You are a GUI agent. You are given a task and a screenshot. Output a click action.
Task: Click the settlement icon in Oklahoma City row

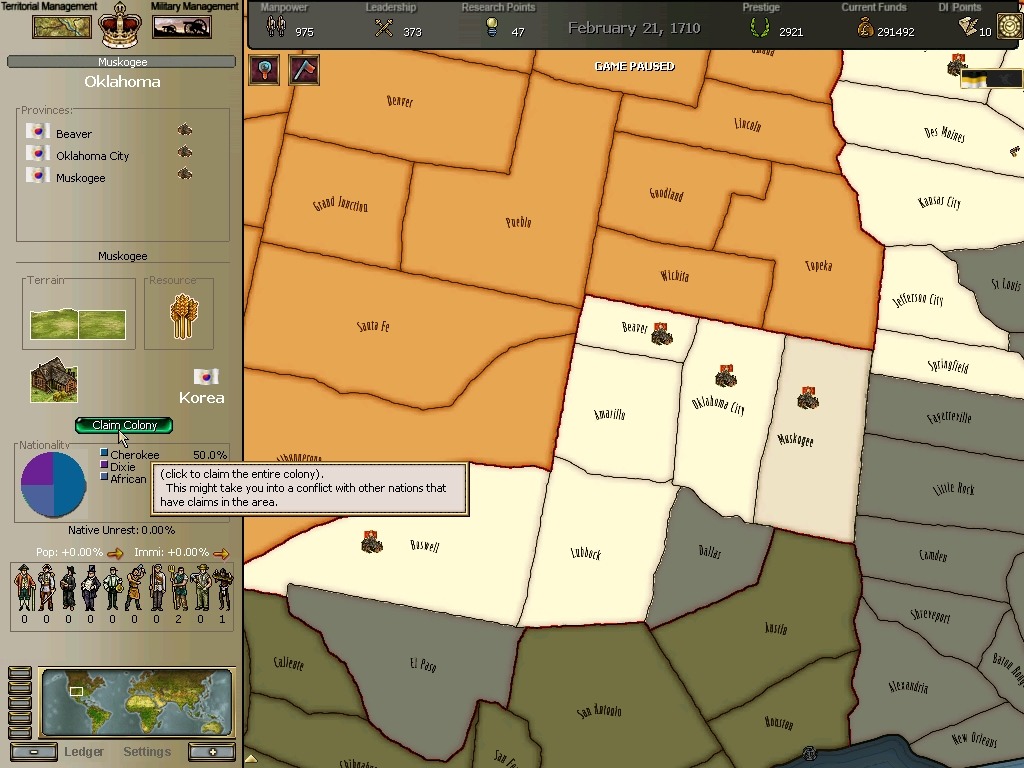click(x=185, y=152)
